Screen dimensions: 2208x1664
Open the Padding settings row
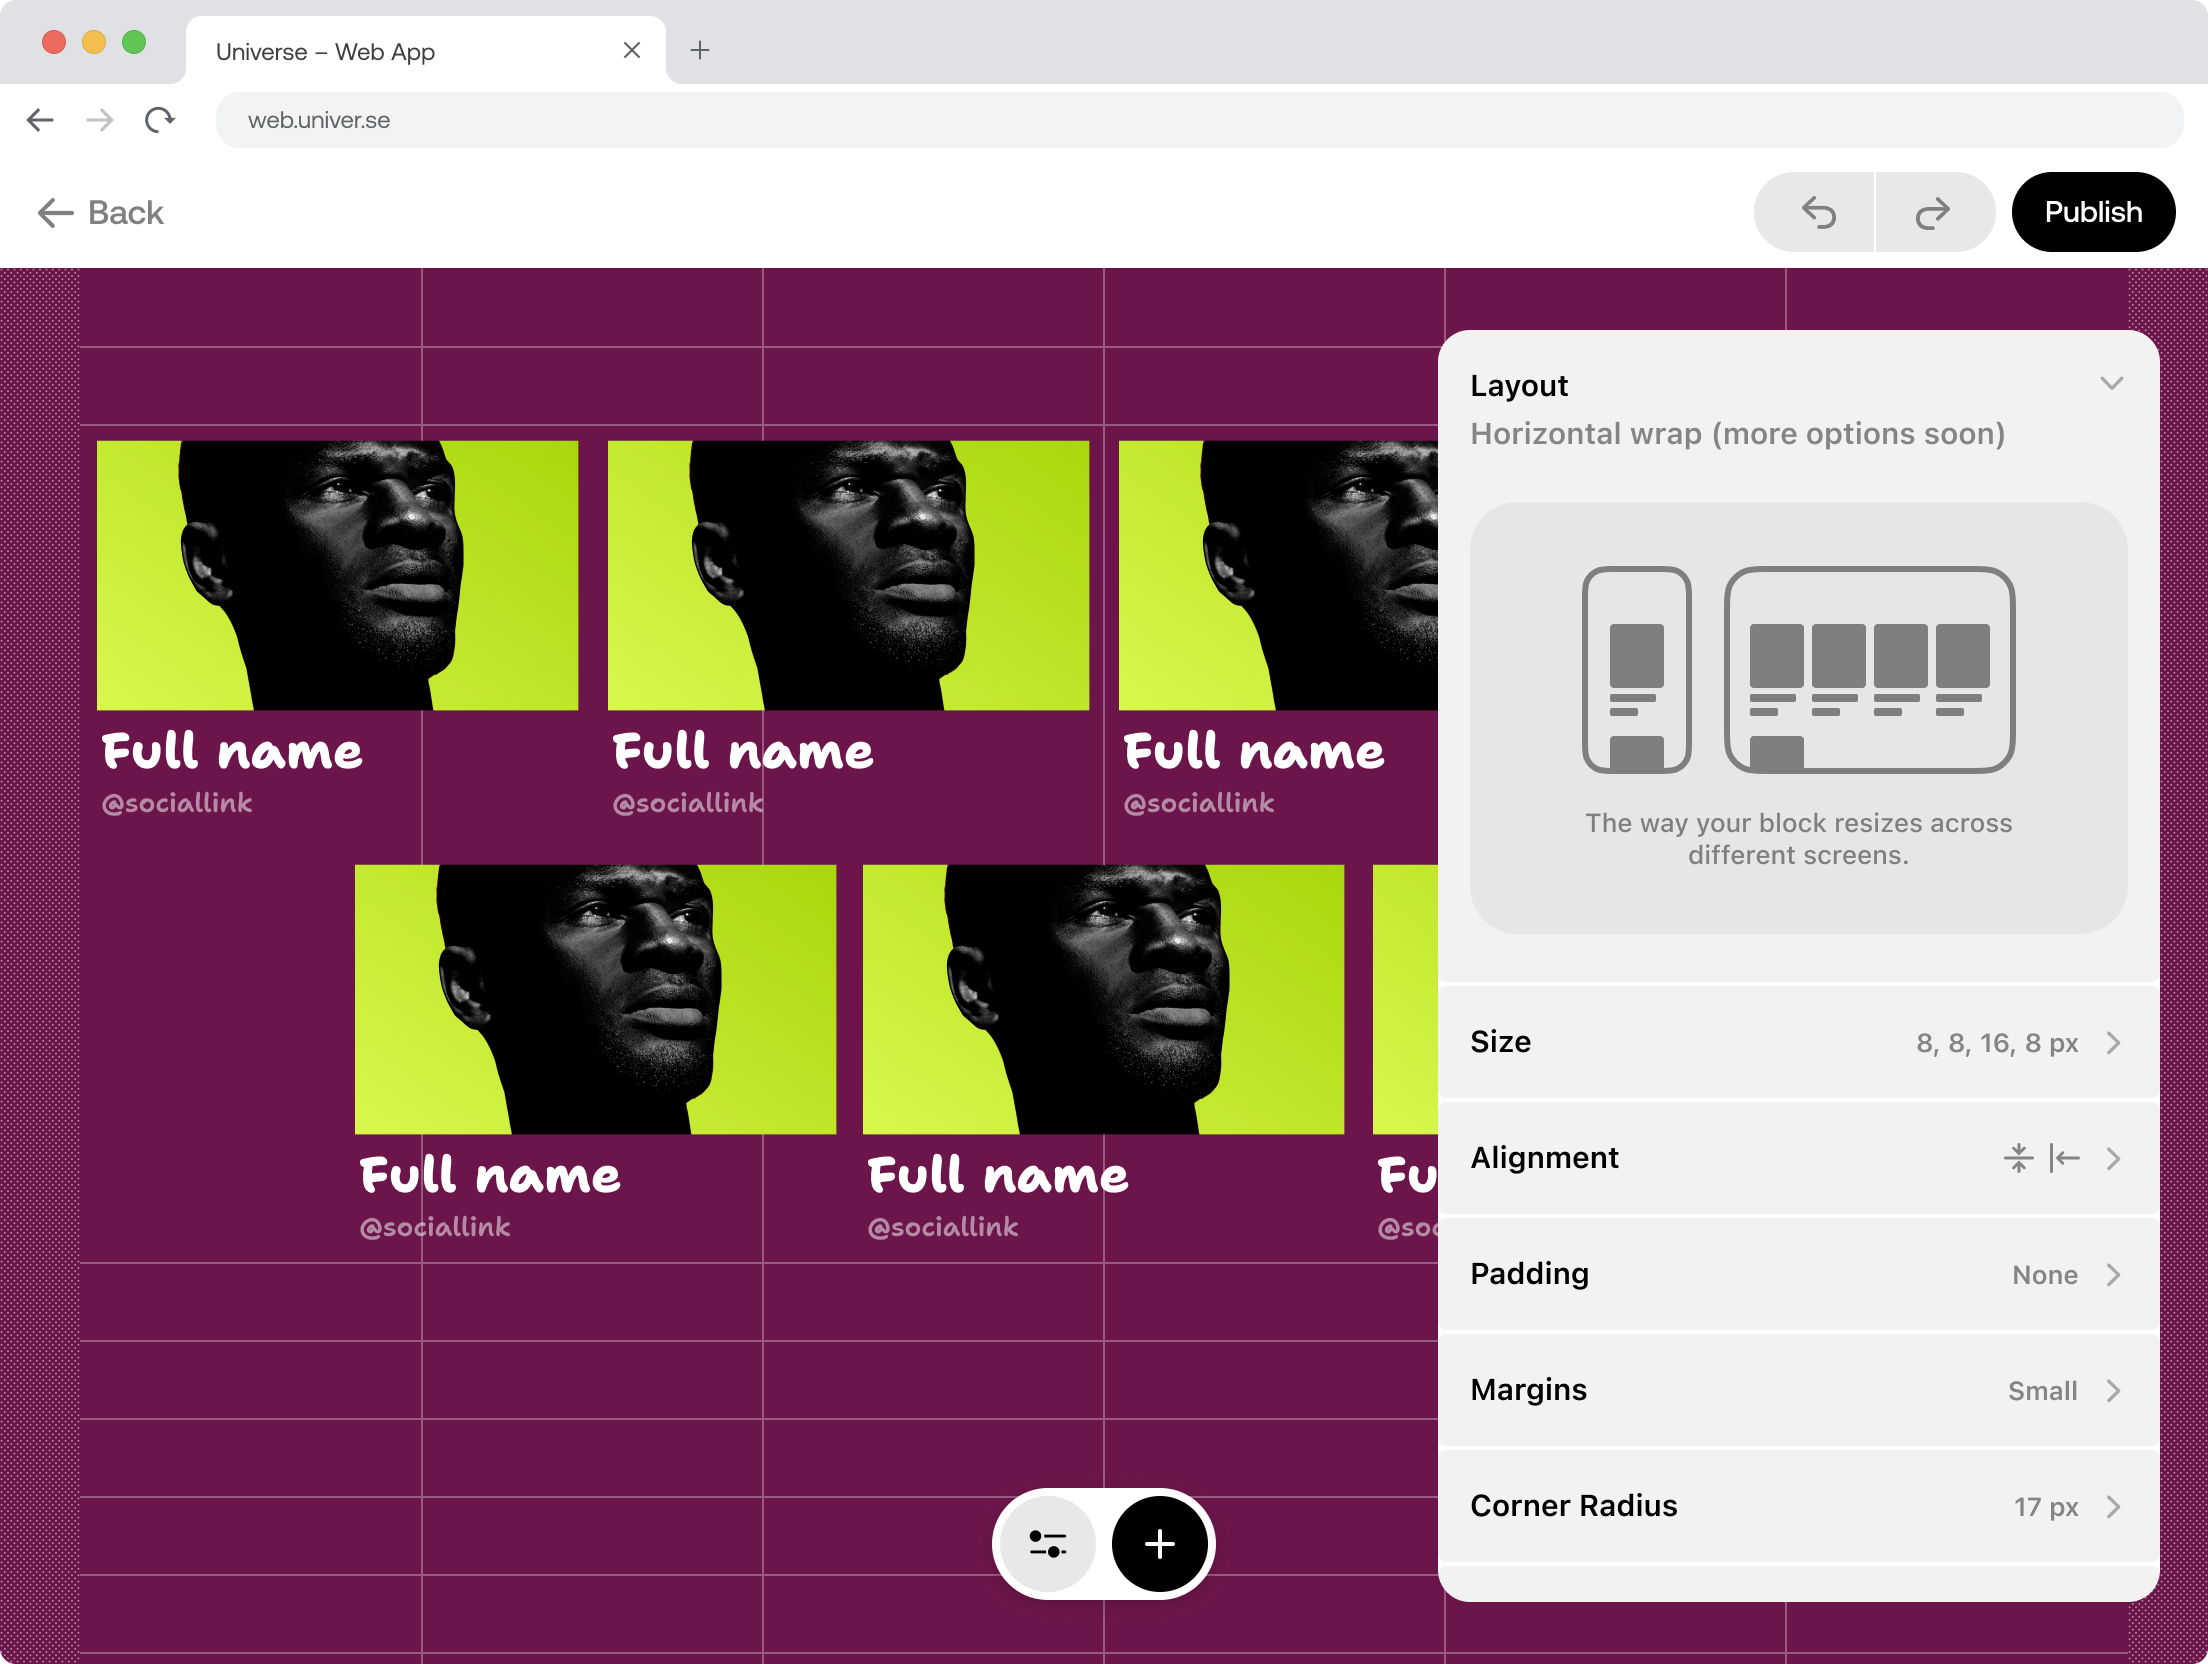coord(1797,1274)
